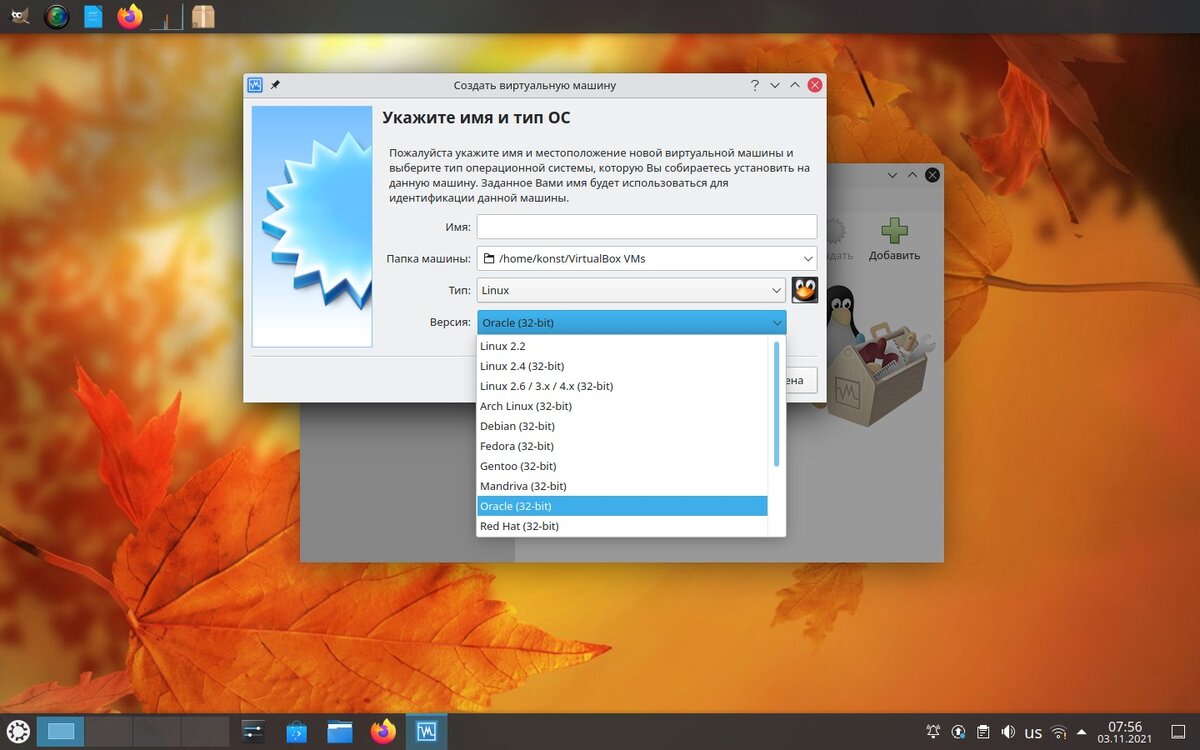
Task: Click the version list scrollbar
Action: pyautogui.click(x=776, y=403)
